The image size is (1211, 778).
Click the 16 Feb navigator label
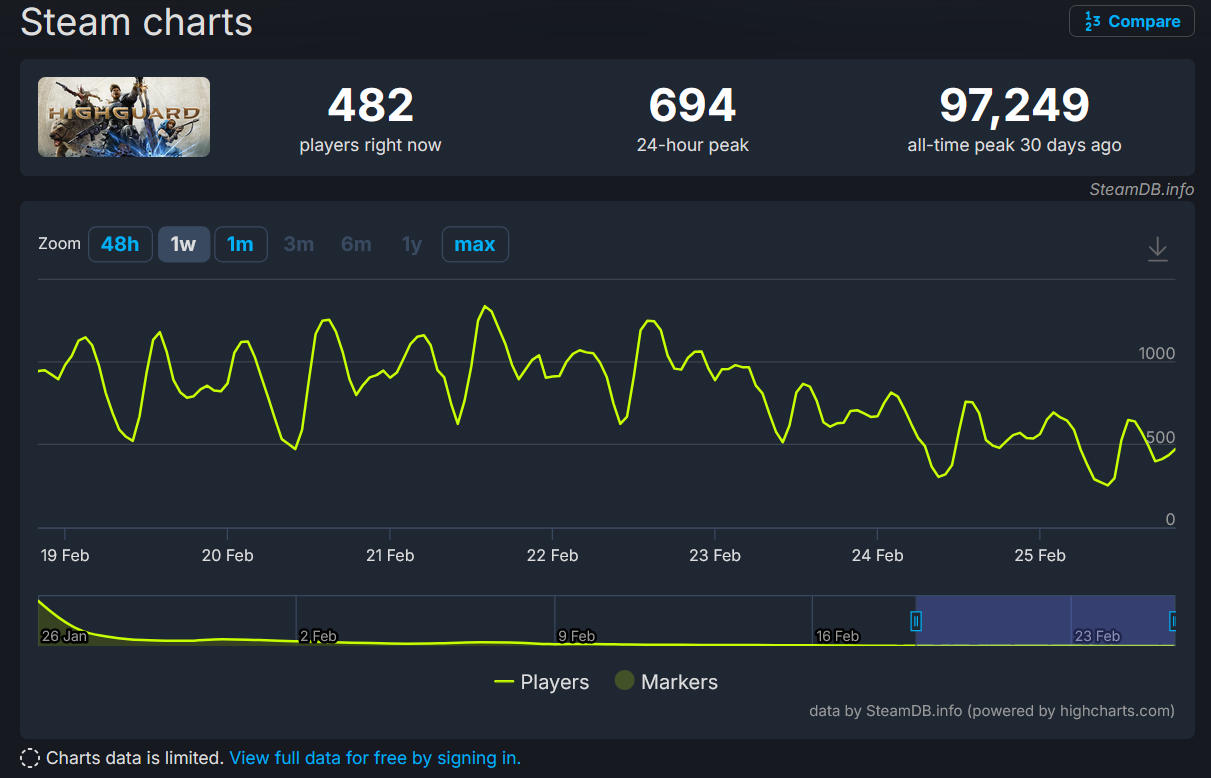click(x=838, y=636)
